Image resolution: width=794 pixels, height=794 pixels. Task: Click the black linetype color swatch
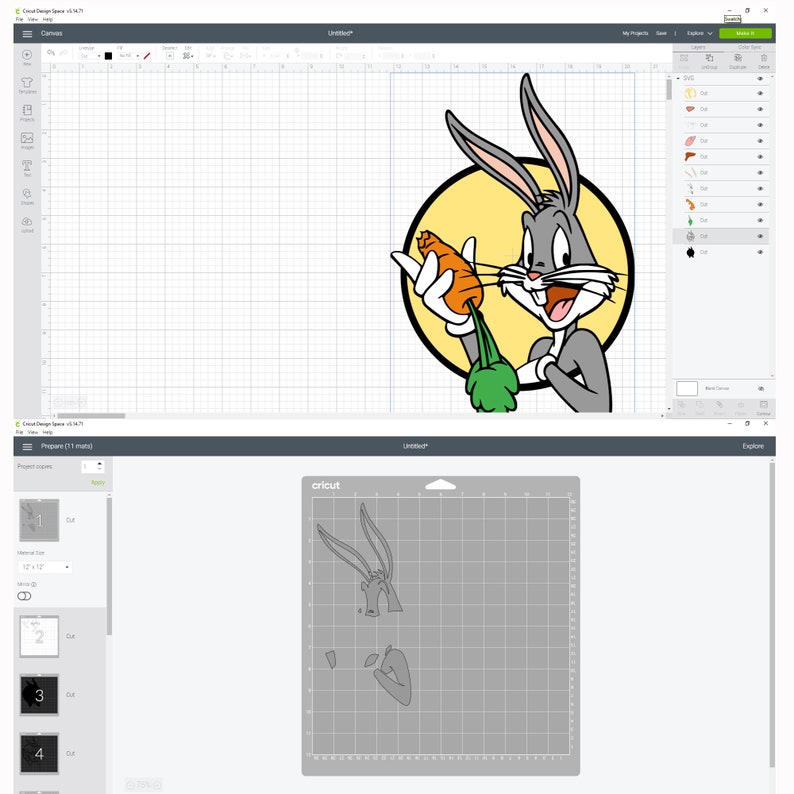[x=108, y=56]
